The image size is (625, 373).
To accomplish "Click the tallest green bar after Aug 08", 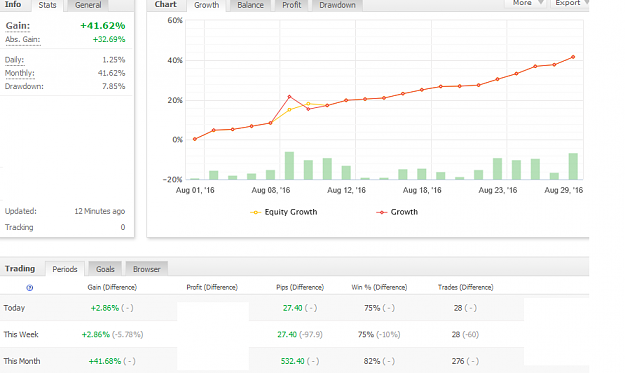I will pos(289,165).
